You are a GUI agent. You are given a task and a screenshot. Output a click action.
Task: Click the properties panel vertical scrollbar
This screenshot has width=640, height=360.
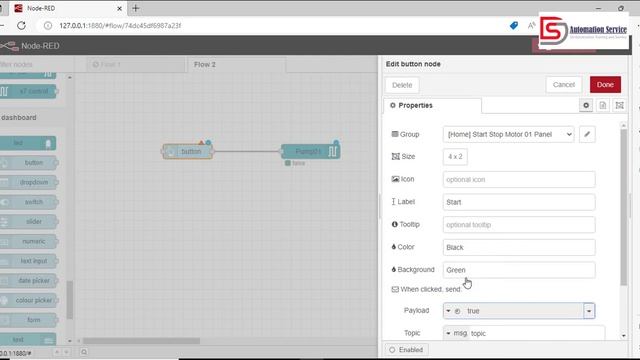[623, 207]
